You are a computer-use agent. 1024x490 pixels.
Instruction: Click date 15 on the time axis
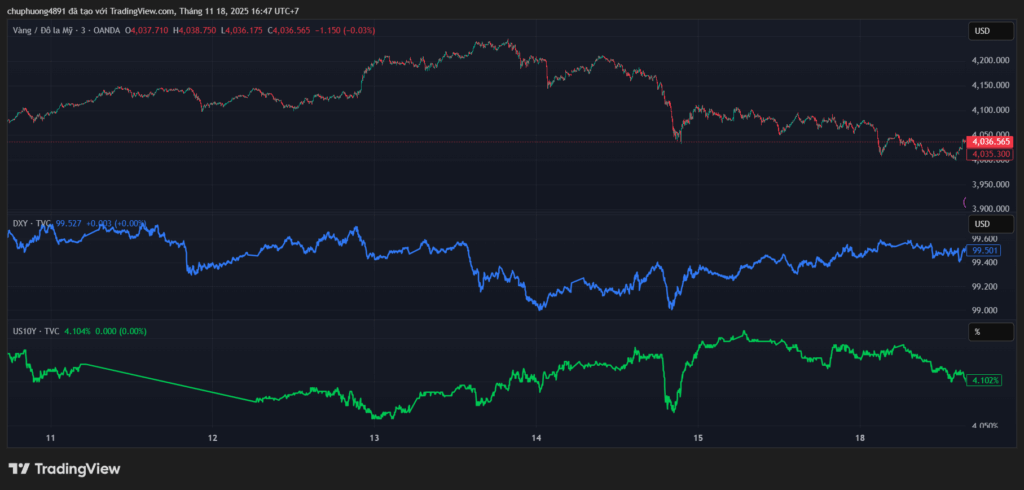(698, 438)
